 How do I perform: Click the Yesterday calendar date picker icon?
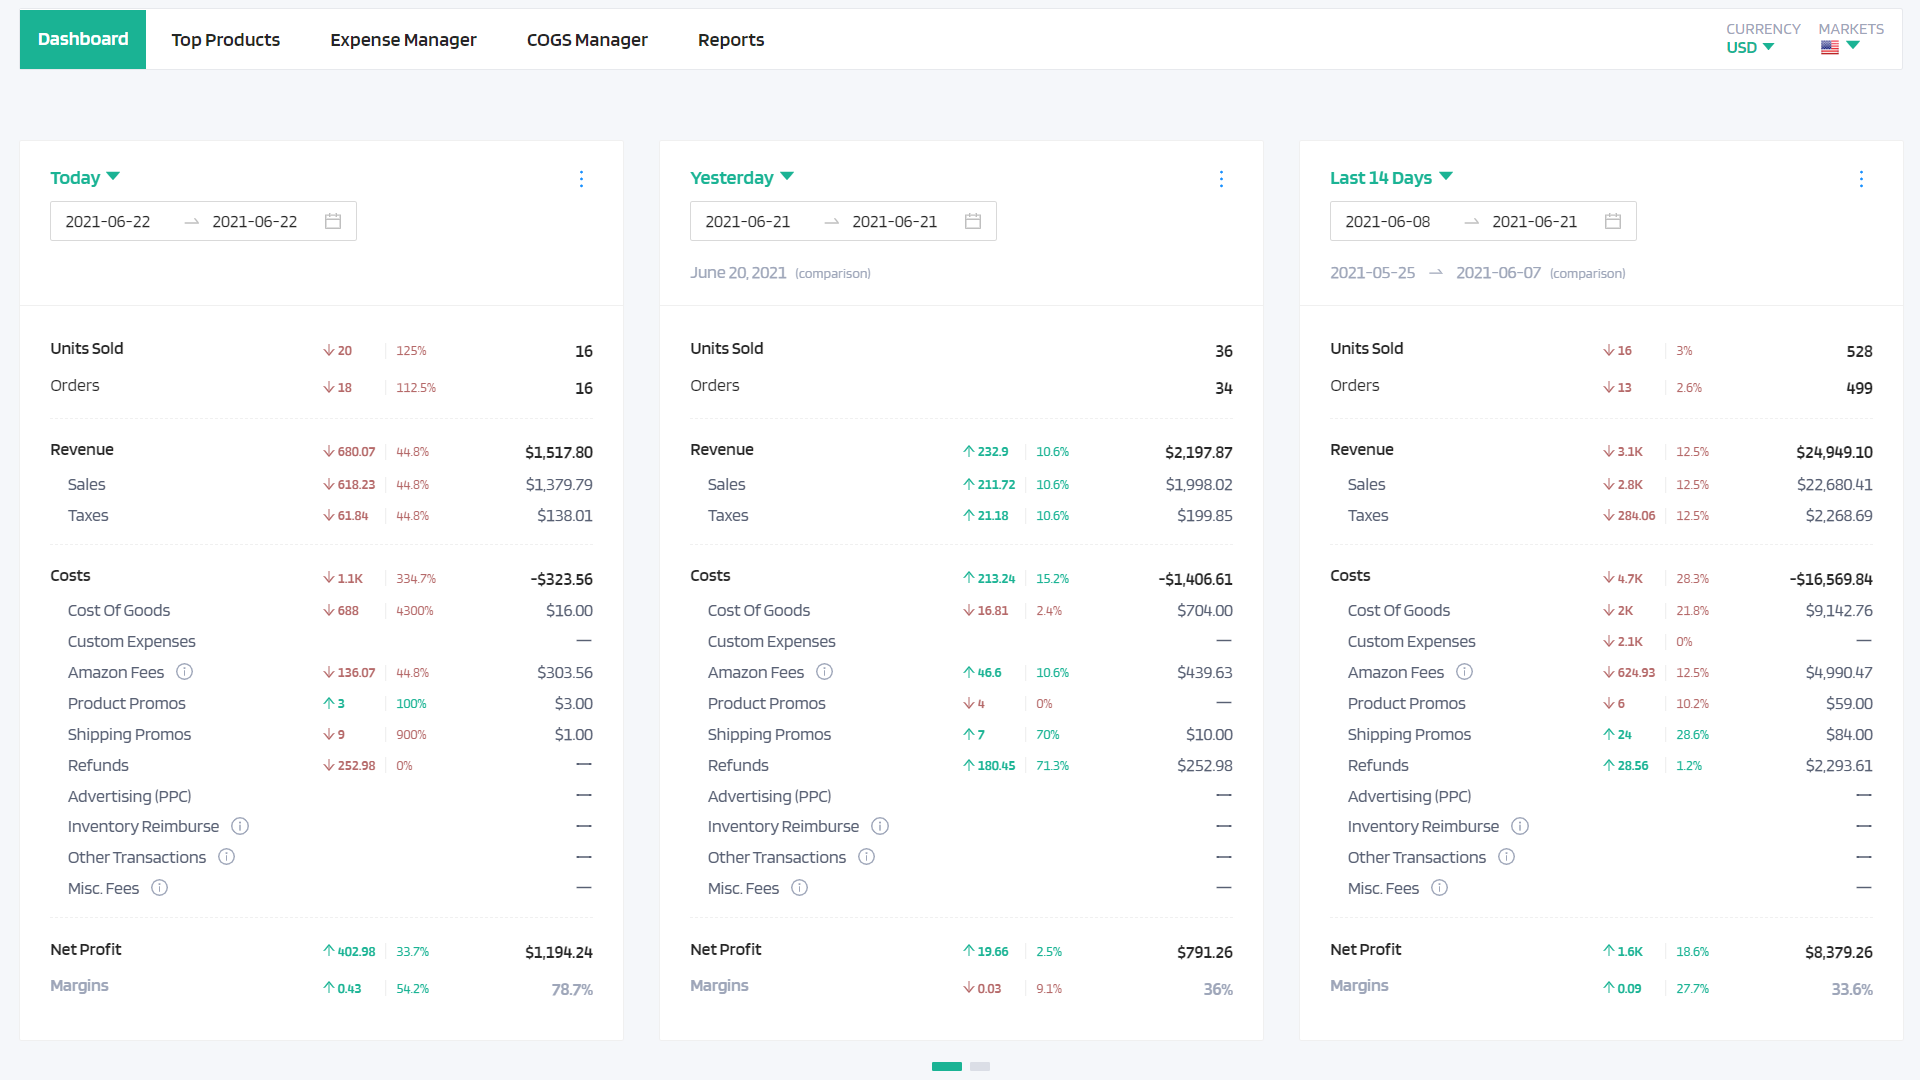pos(975,222)
